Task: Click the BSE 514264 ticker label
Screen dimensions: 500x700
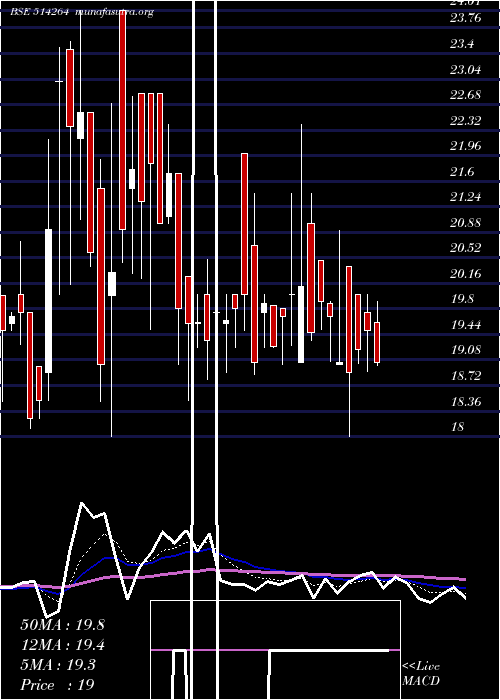Action: tap(39, 12)
